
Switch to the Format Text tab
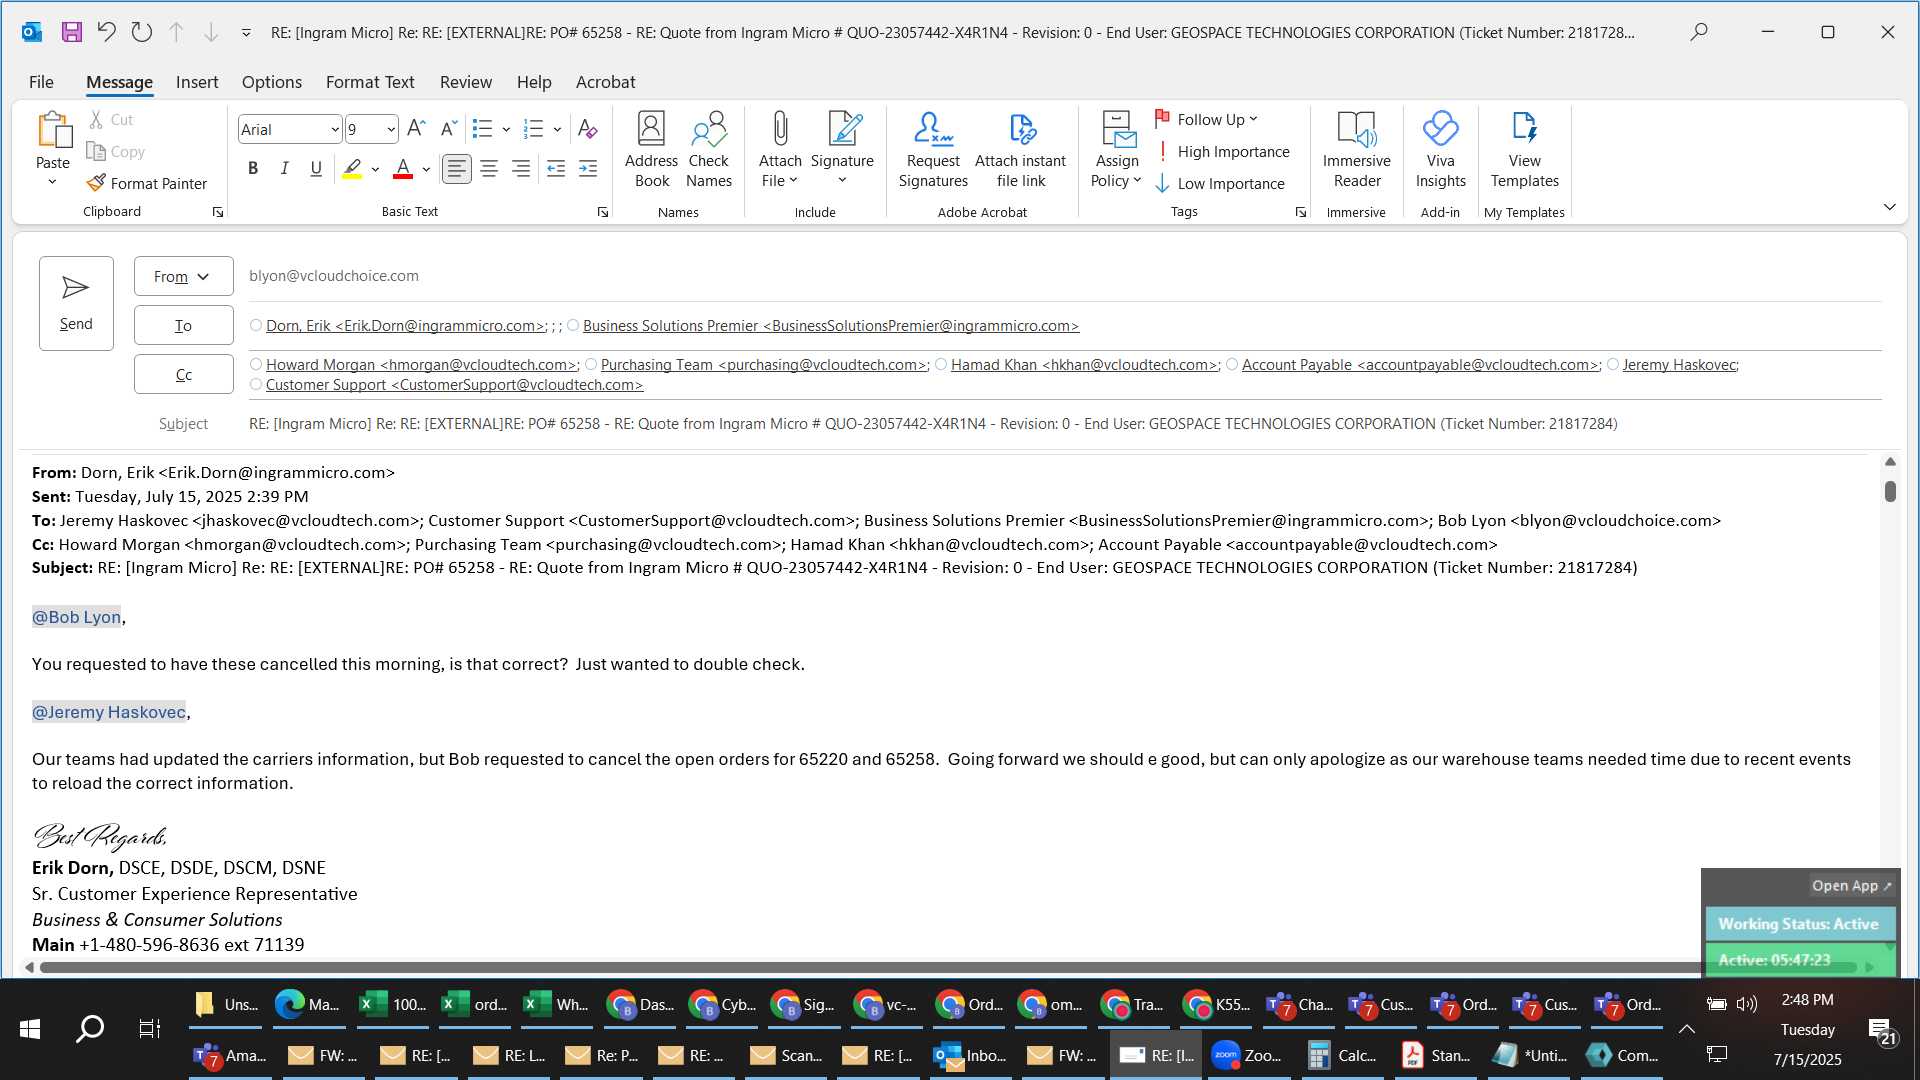tap(370, 82)
